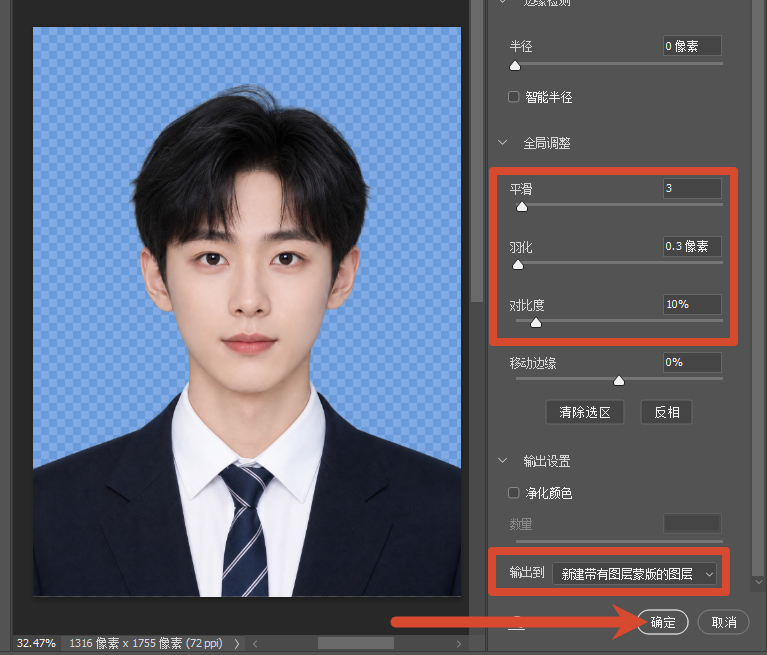Click the 平滑 label
The image size is (767, 655).
pos(521,189)
